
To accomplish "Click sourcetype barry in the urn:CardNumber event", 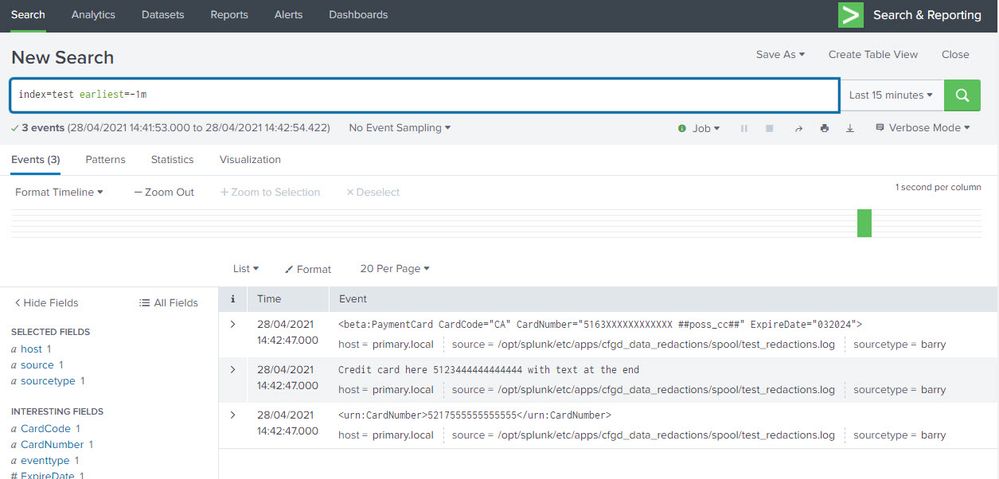I will pos(933,436).
